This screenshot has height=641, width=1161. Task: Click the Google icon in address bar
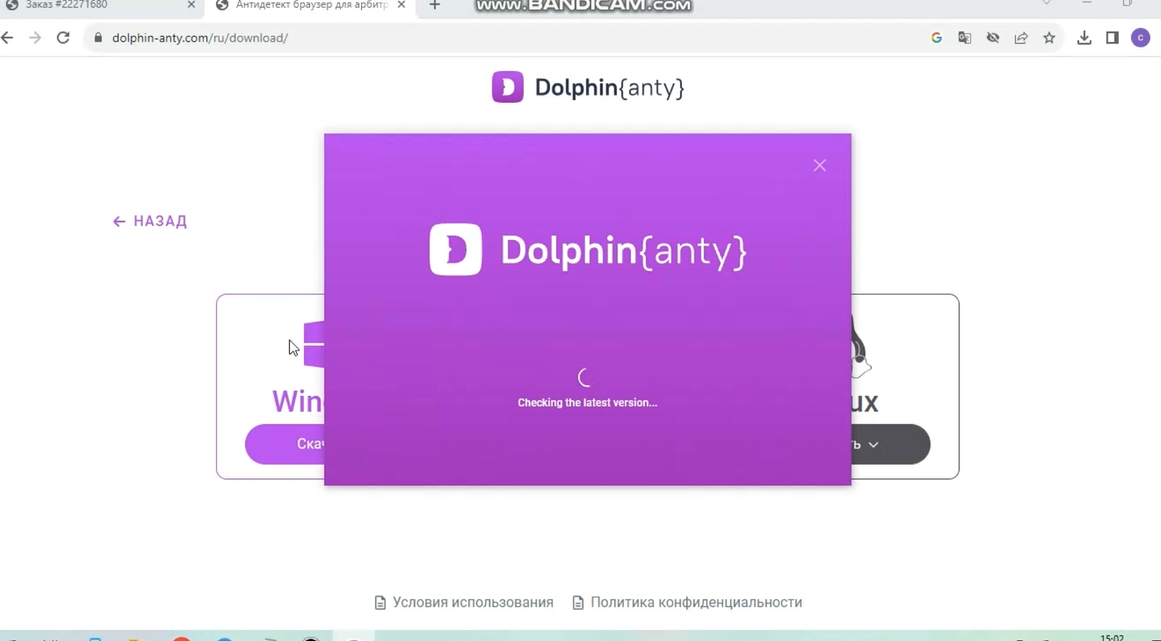(937, 38)
